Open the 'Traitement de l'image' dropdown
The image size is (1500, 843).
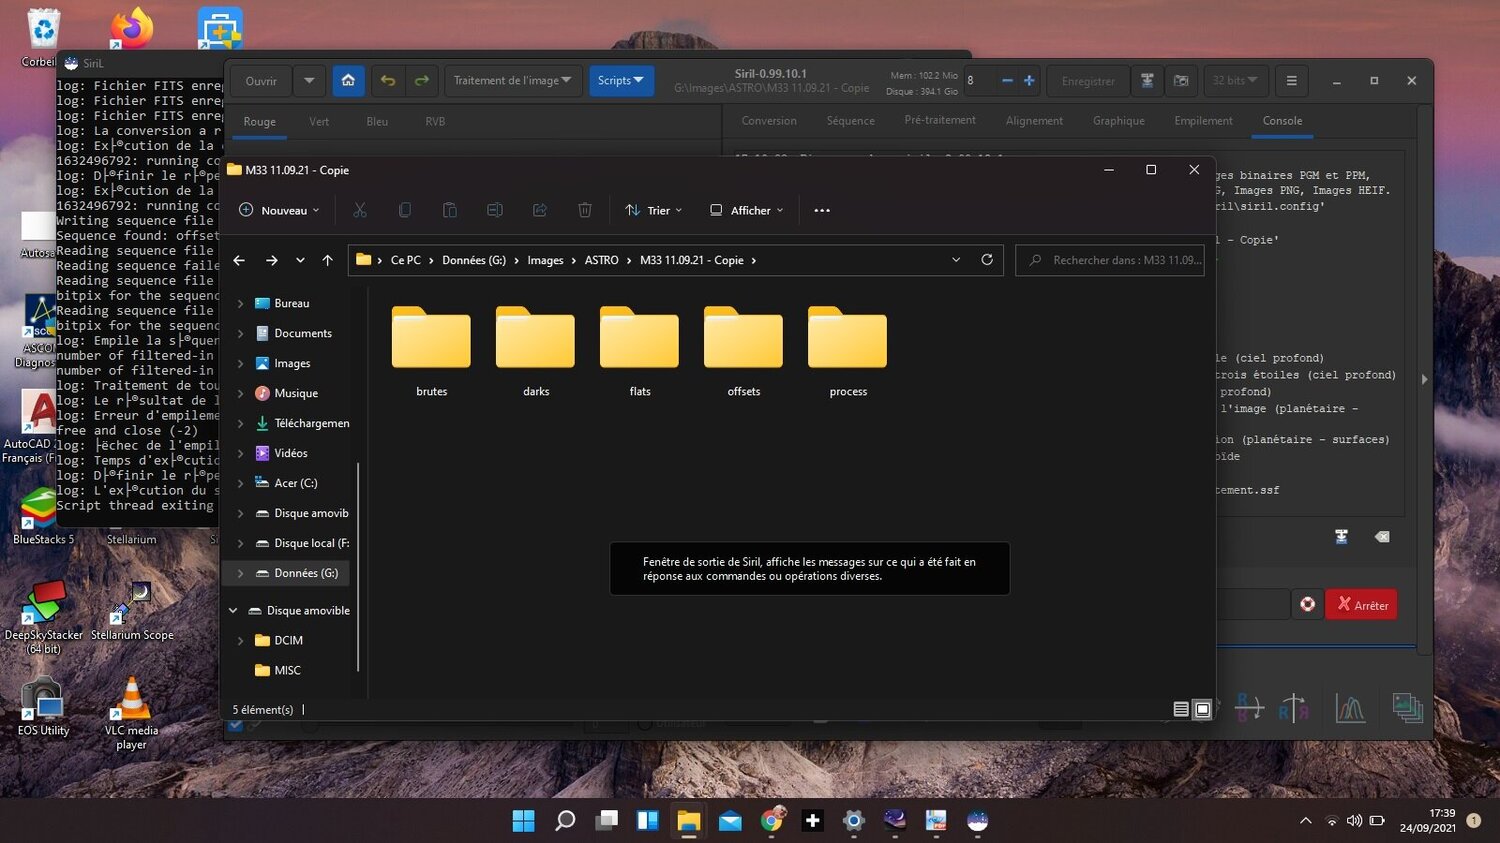click(x=512, y=81)
